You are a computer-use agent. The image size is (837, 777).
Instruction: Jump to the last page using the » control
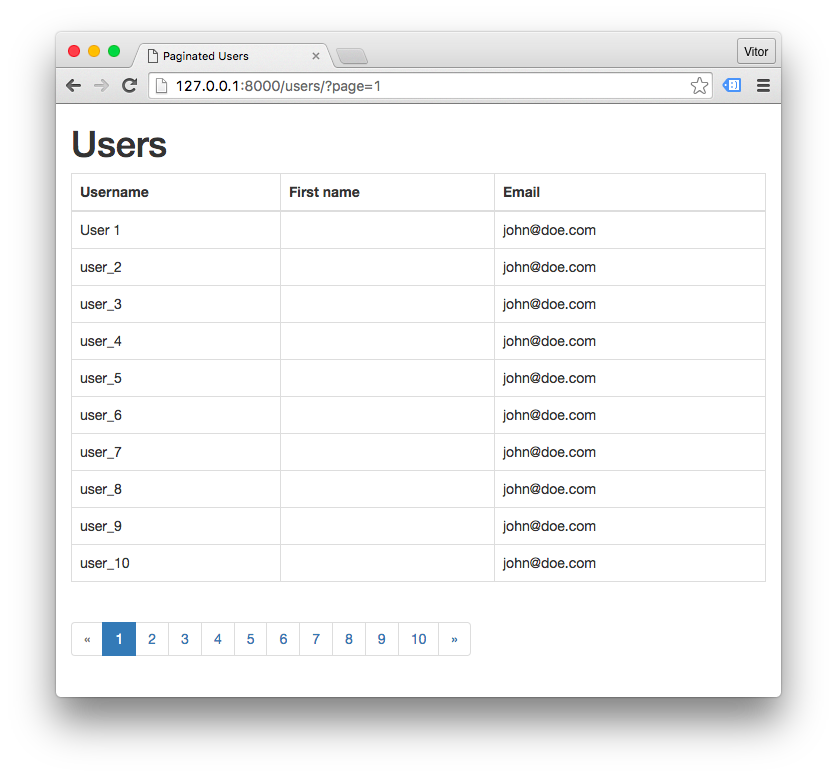454,639
